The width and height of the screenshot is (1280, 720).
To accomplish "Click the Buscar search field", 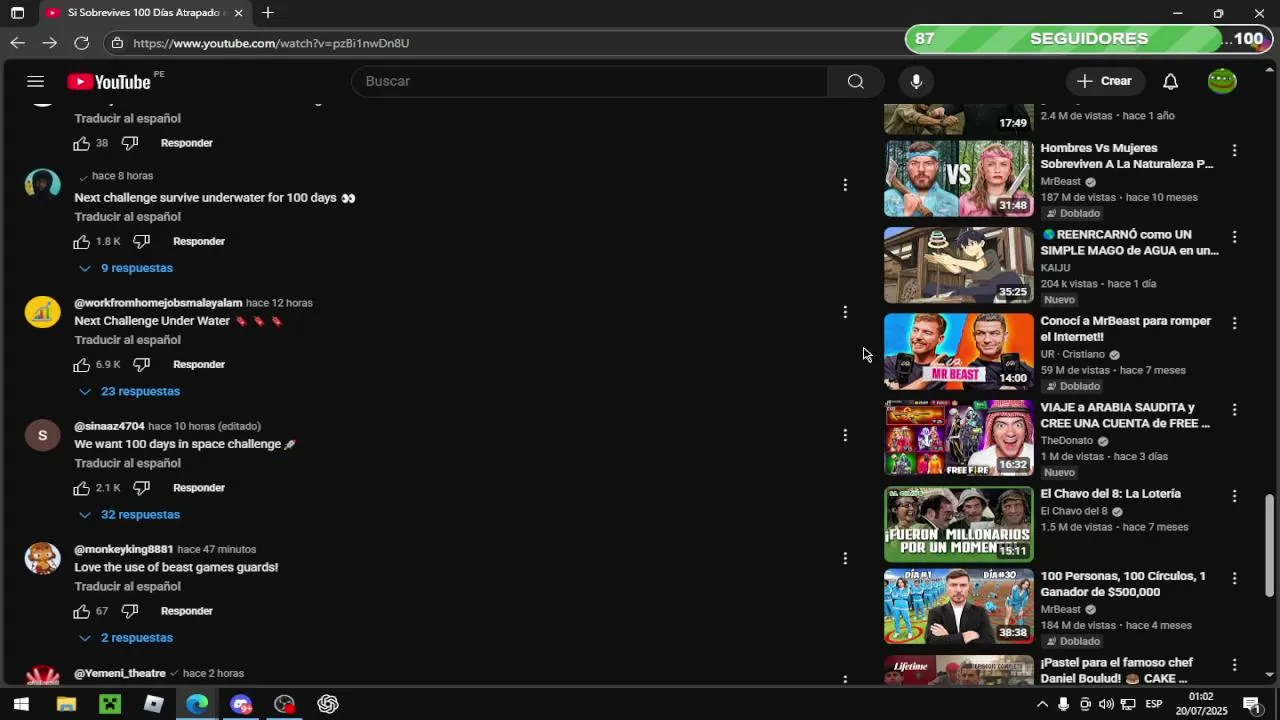I will coord(590,81).
